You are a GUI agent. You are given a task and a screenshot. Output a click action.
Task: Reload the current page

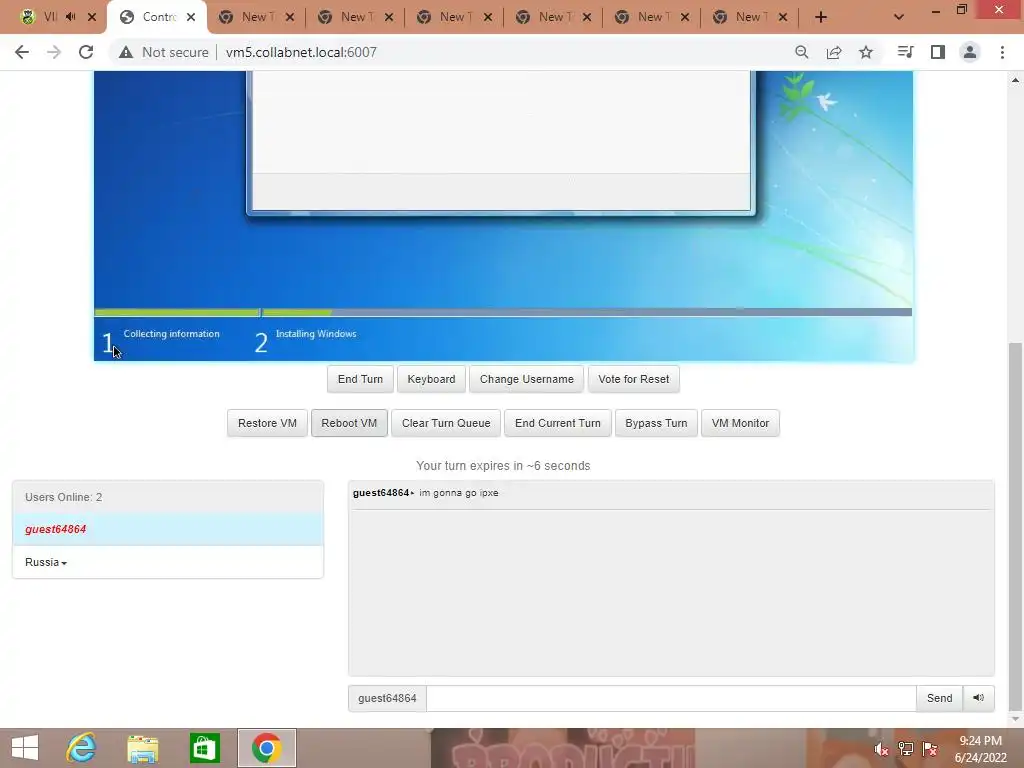coord(86,52)
